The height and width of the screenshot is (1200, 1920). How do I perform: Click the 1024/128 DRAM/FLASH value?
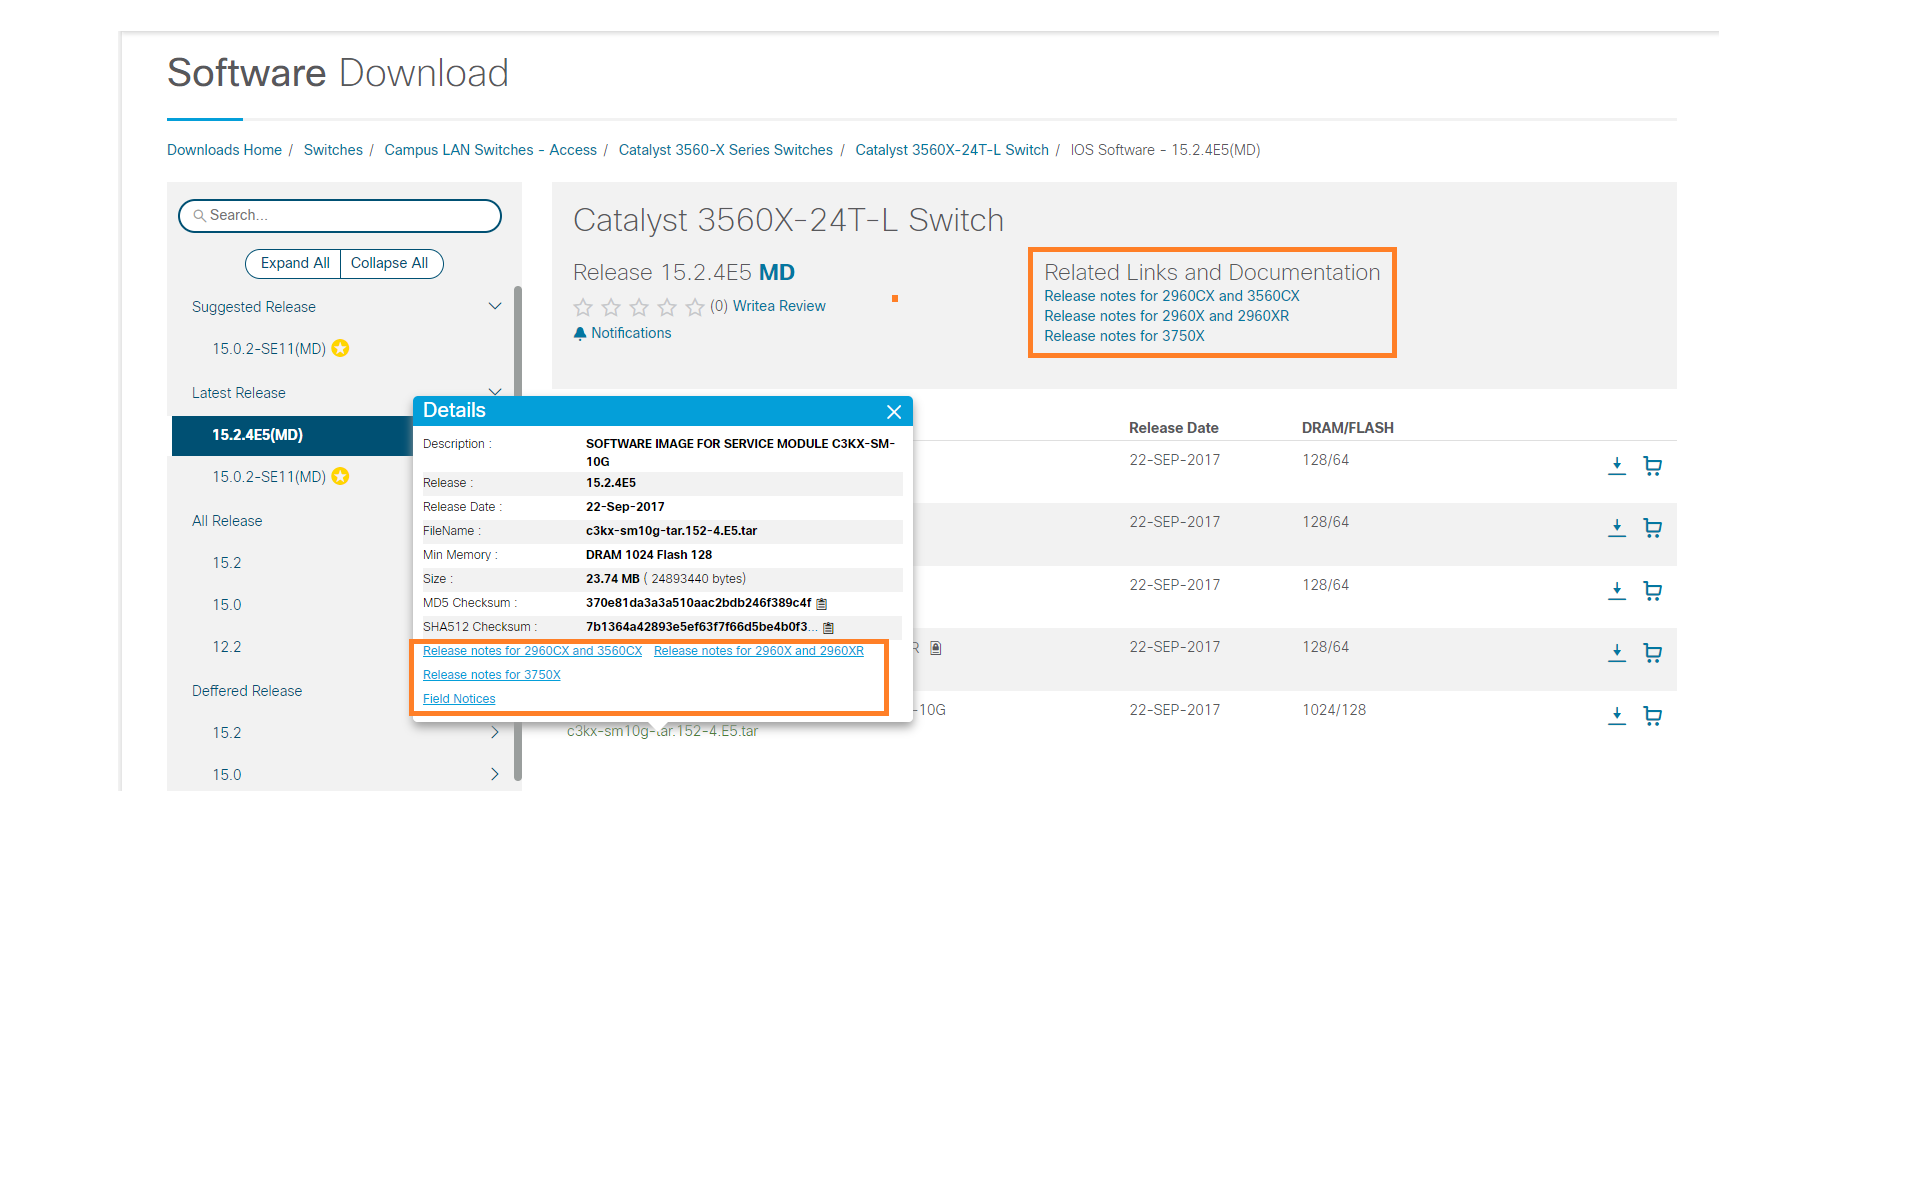tap(1333, 710)
